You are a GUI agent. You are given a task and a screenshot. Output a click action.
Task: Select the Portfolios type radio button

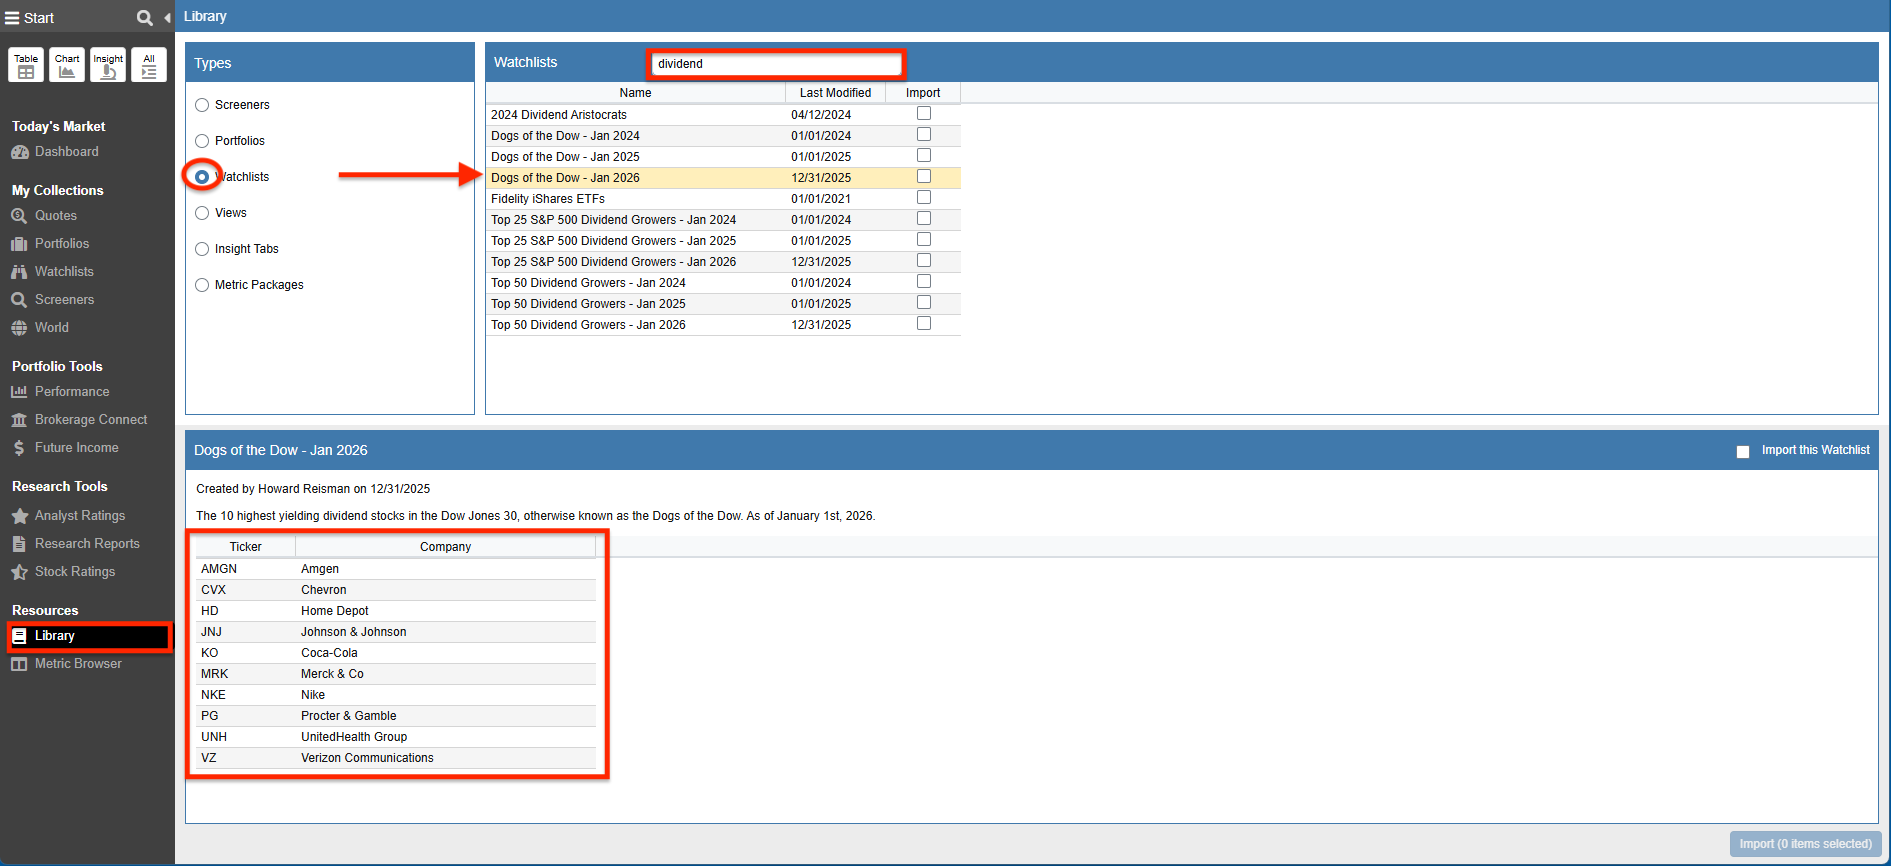point(202,141)
